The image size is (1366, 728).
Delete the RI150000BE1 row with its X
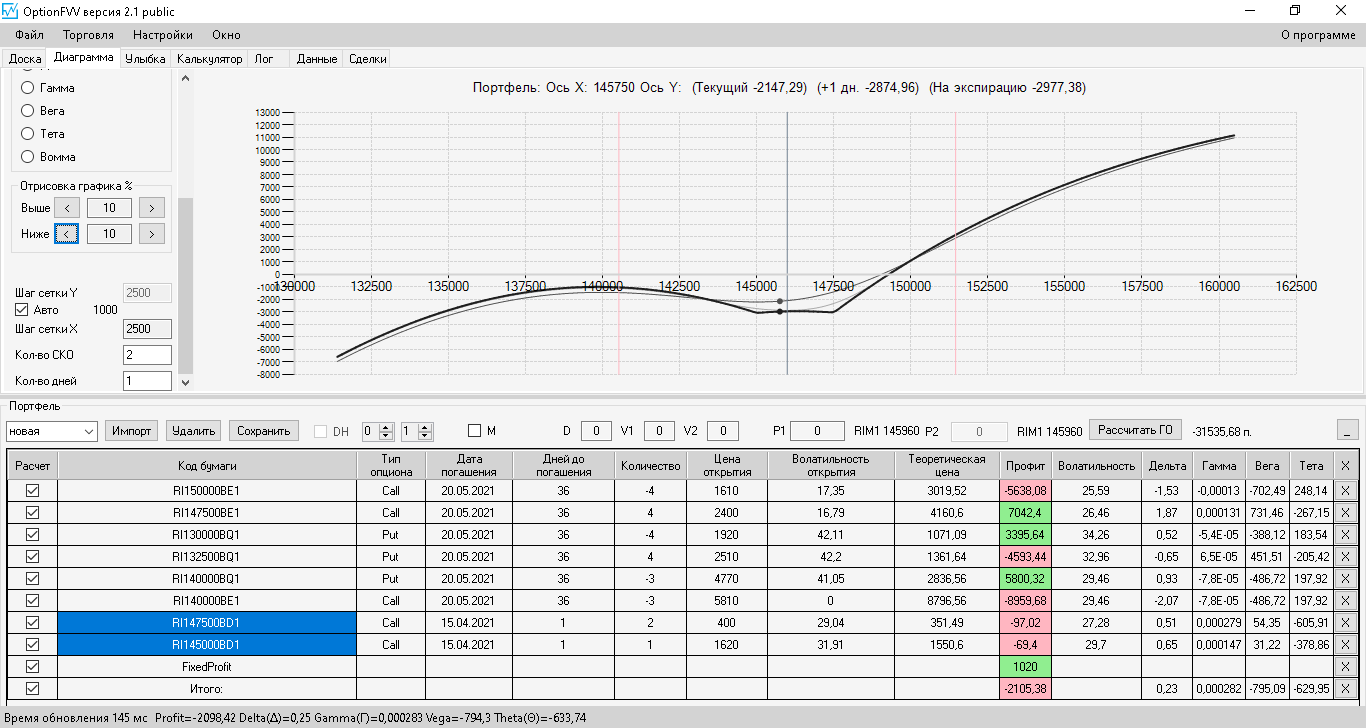pos(1345,490)
